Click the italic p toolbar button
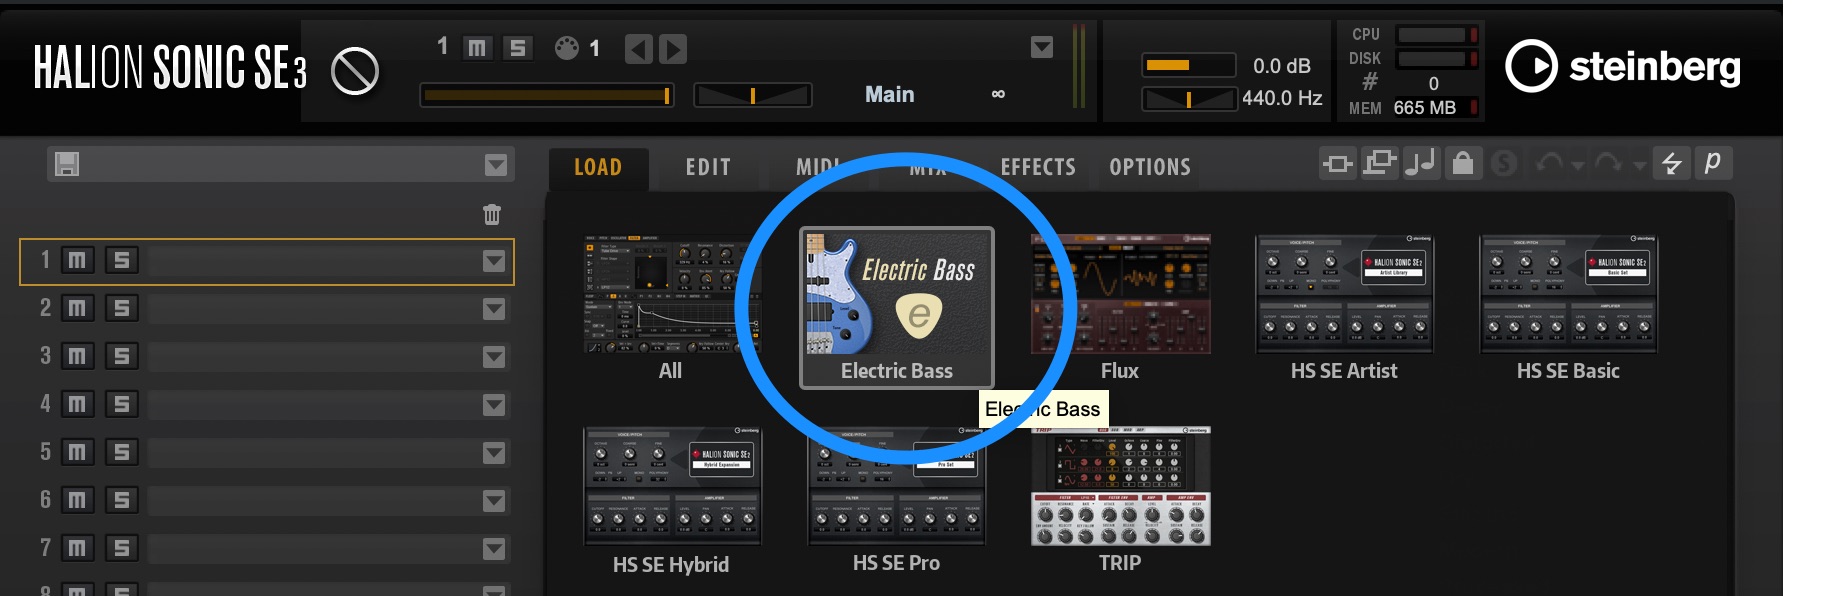The width and height of the screenshot is (1824, 596). (x=1713, y=163)
